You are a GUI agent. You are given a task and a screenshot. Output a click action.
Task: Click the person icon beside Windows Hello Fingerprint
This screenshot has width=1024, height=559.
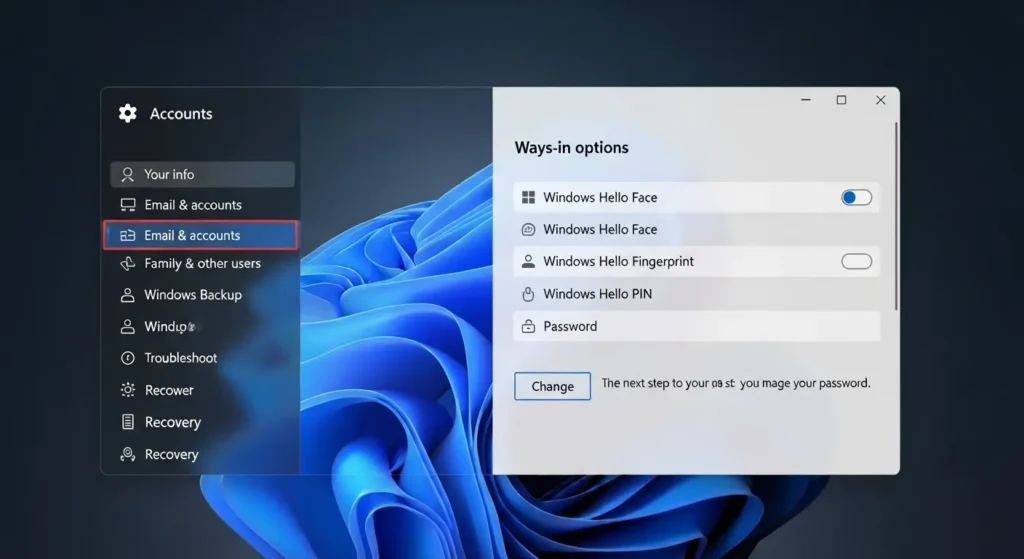(x=528, y=261)
